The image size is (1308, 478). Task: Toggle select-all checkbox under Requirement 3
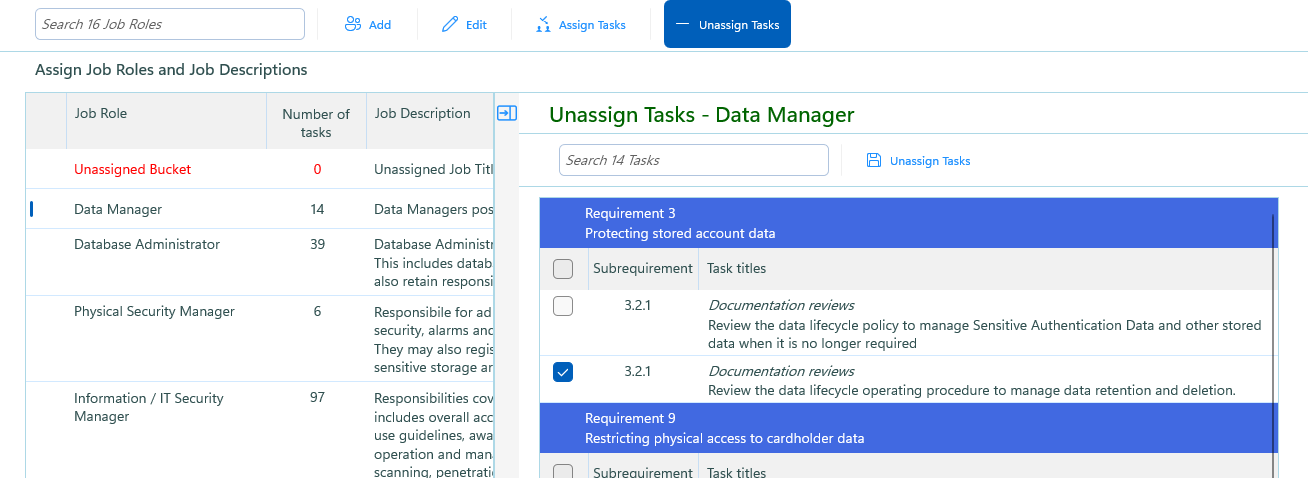(x=563, y=269)
